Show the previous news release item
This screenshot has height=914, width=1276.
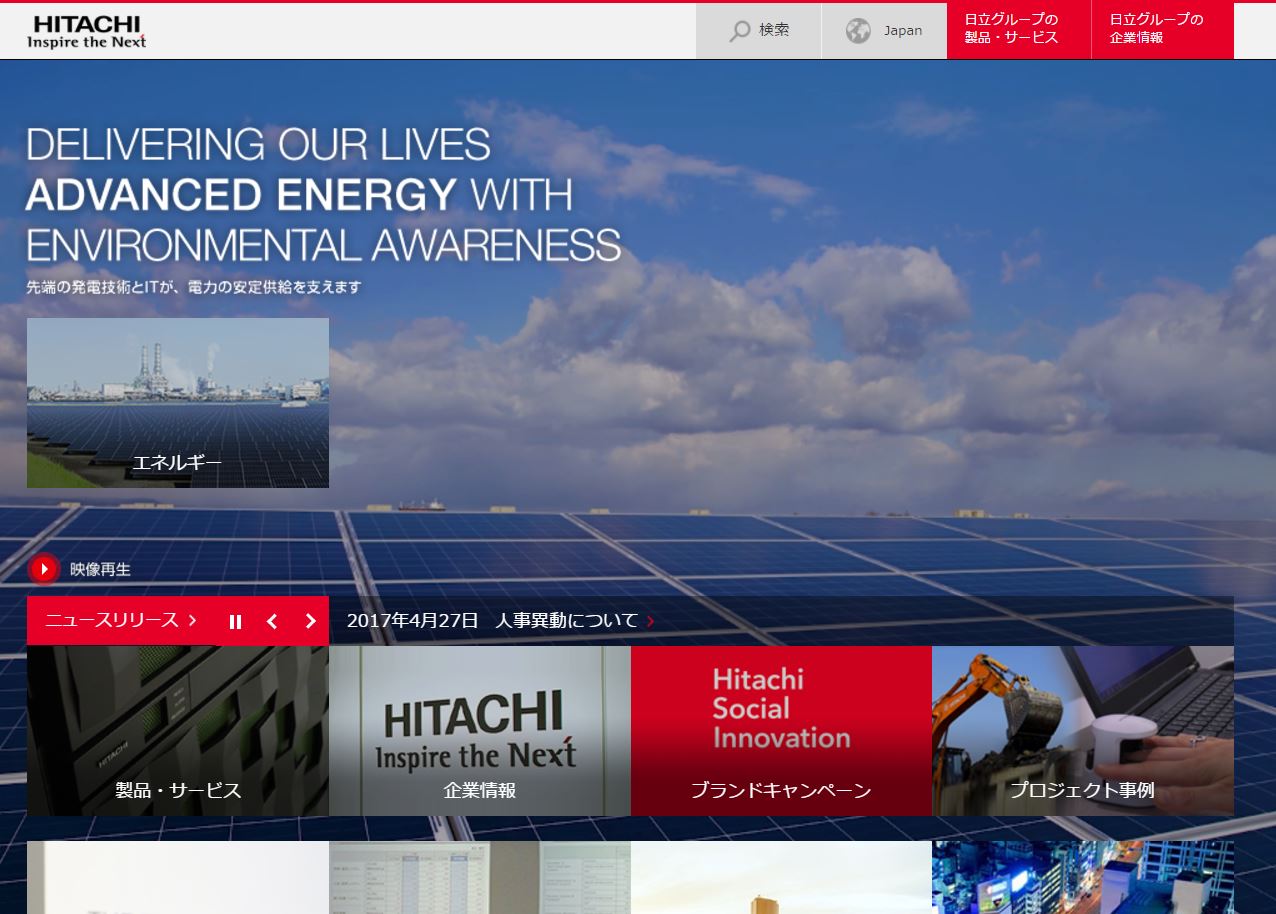pyautogui.click(x=272, y=622)
